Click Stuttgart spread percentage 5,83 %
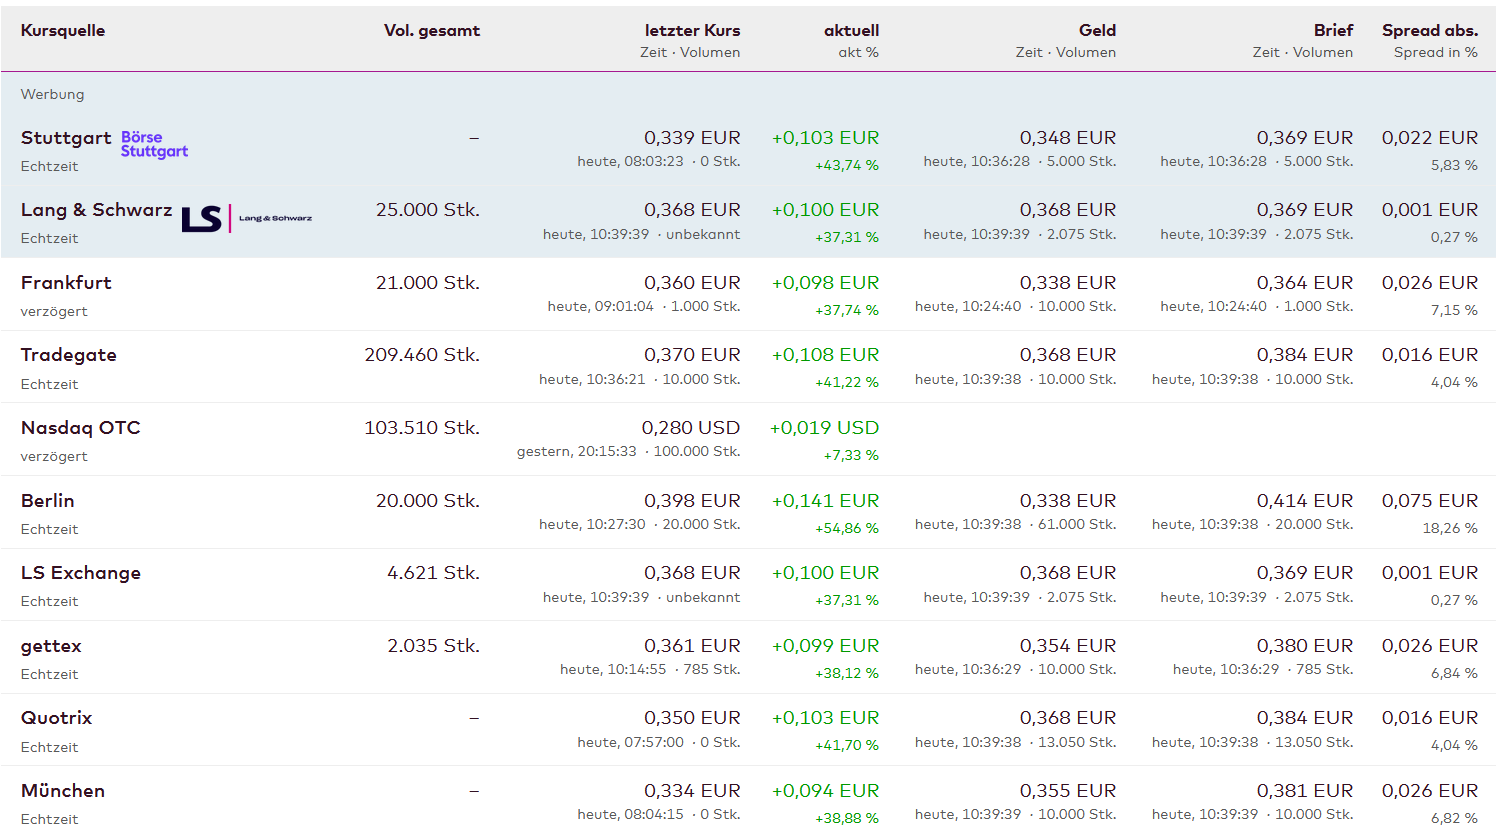1496x836 pixels. 1454,165
